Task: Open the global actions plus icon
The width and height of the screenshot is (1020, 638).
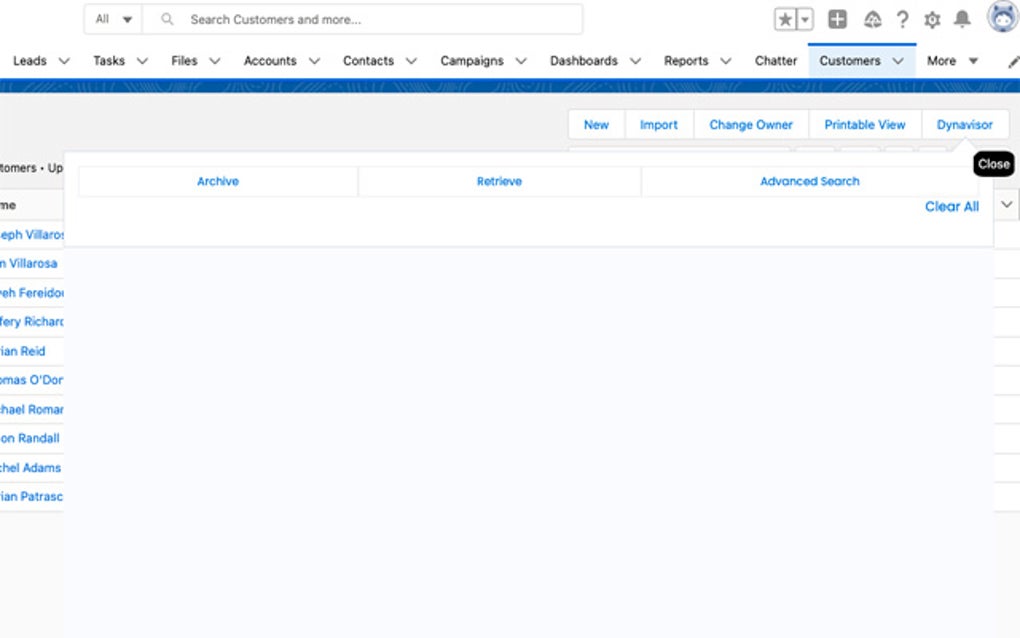Action: [x=837, y=19]
